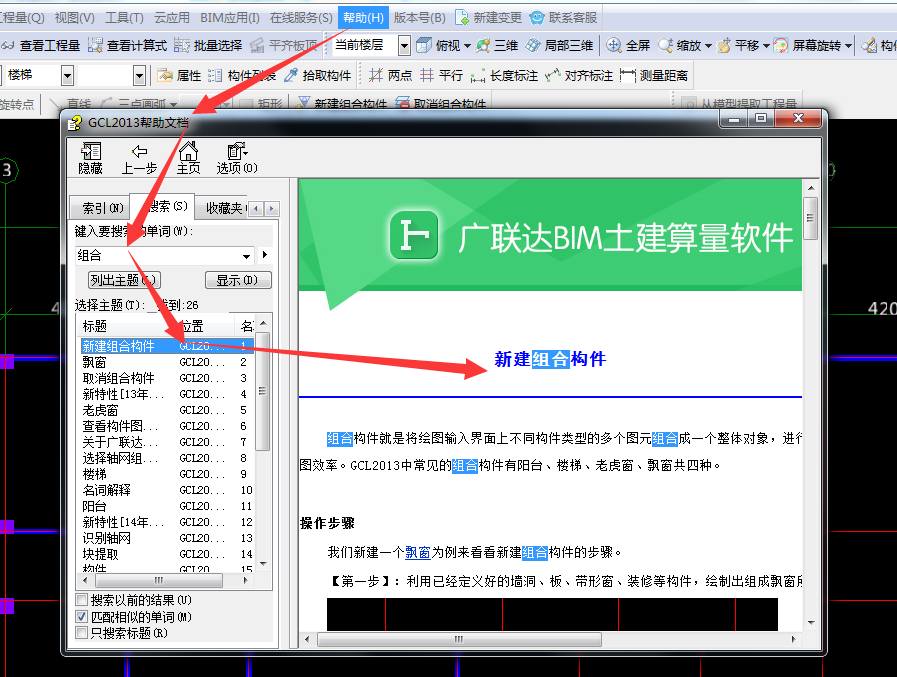Open 三维 view

pos(498,45)
